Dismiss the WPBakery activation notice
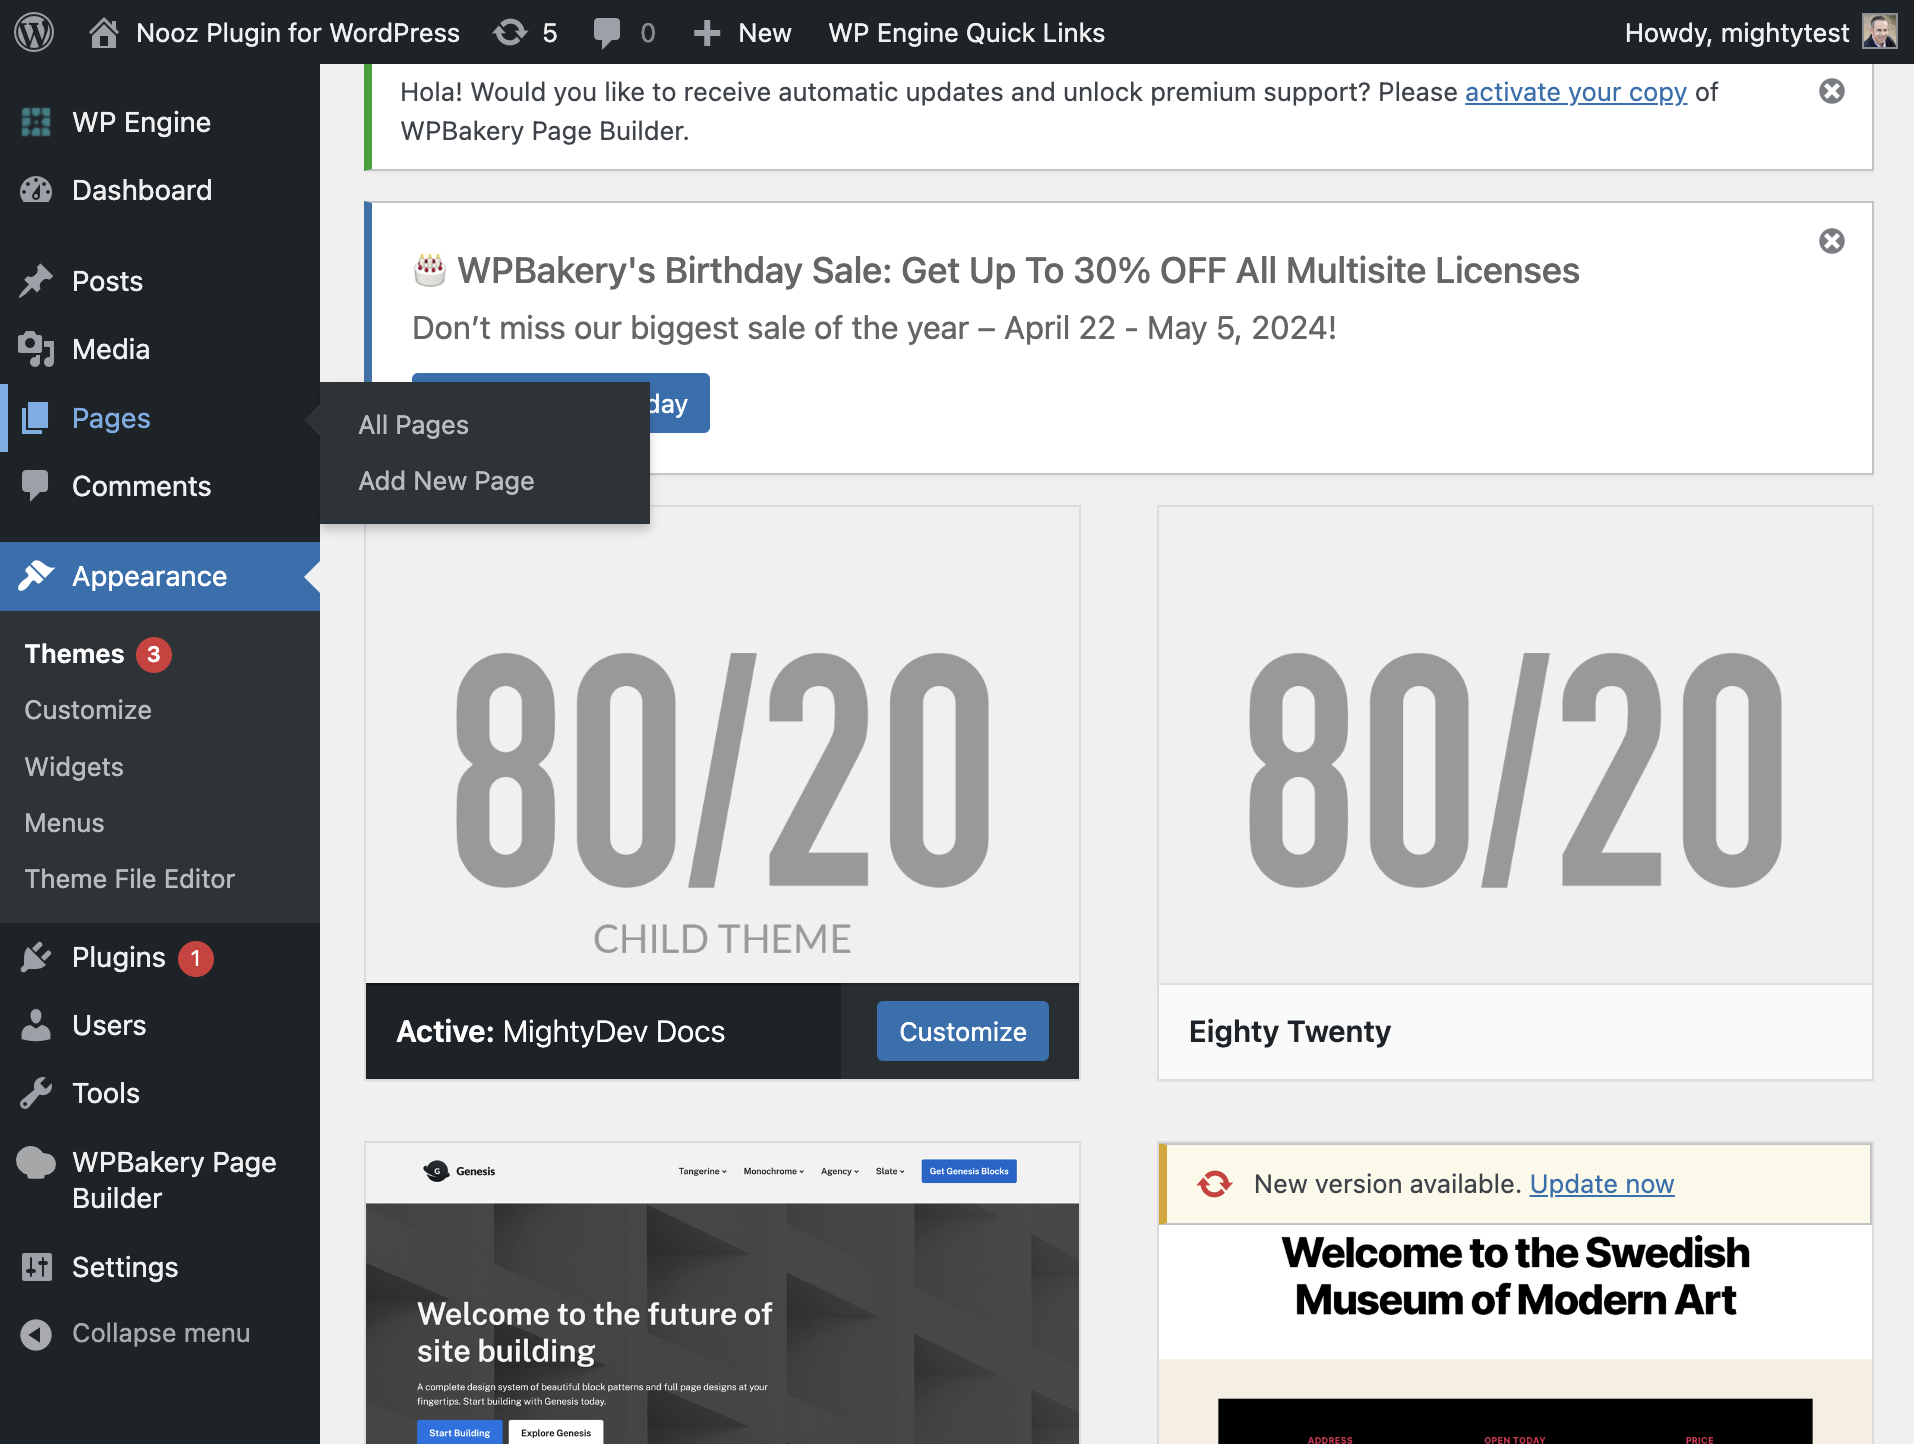Viewport: 1914px width, 1444px height. point(1832,91)
